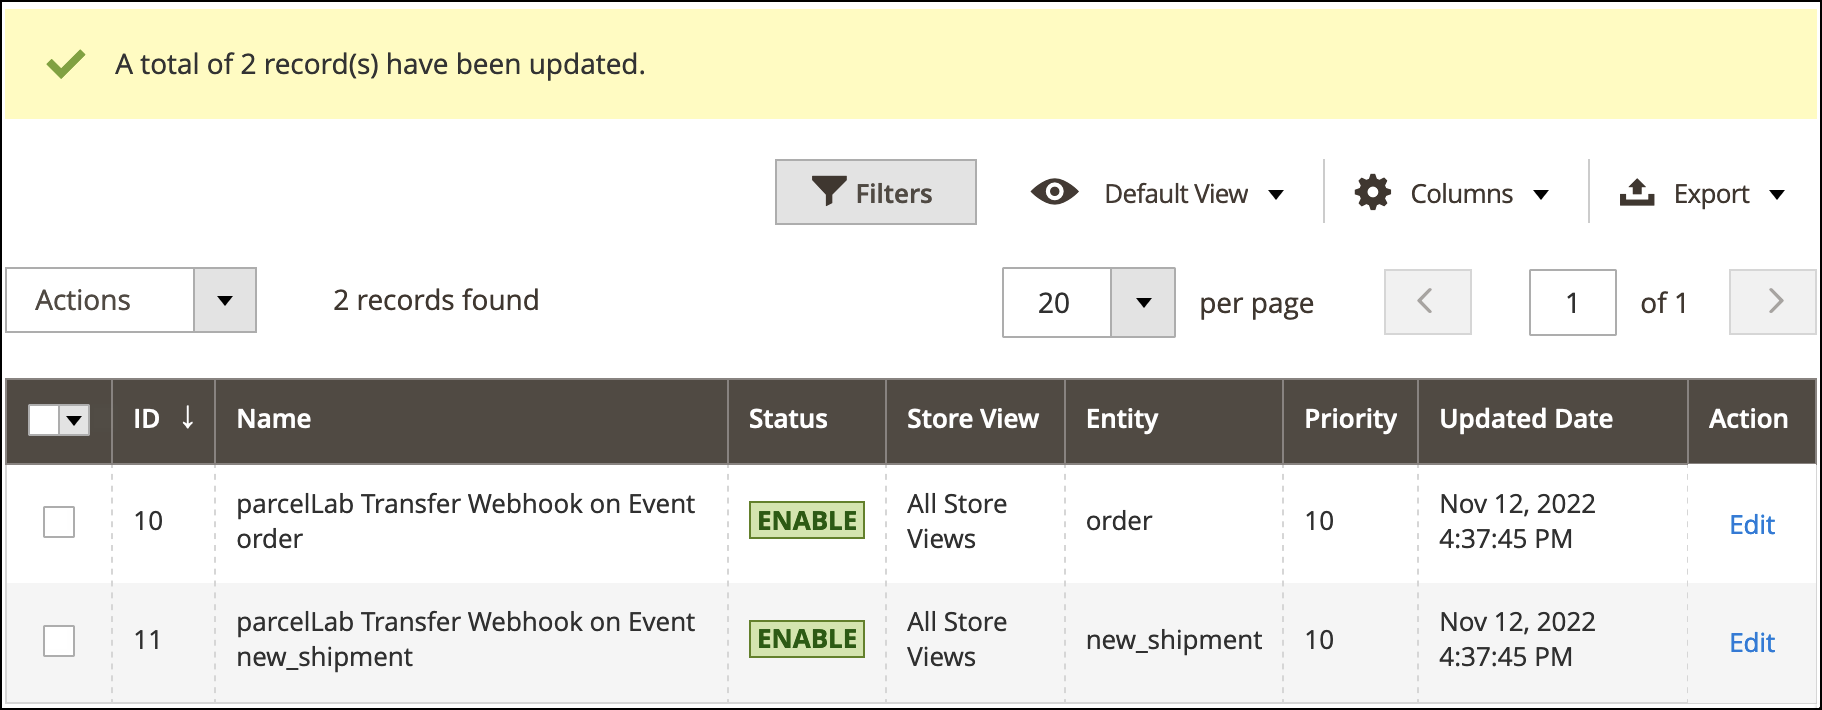
Task: Go to the next page arrow
Action: pyautogui.click(x=1773, y=301)
